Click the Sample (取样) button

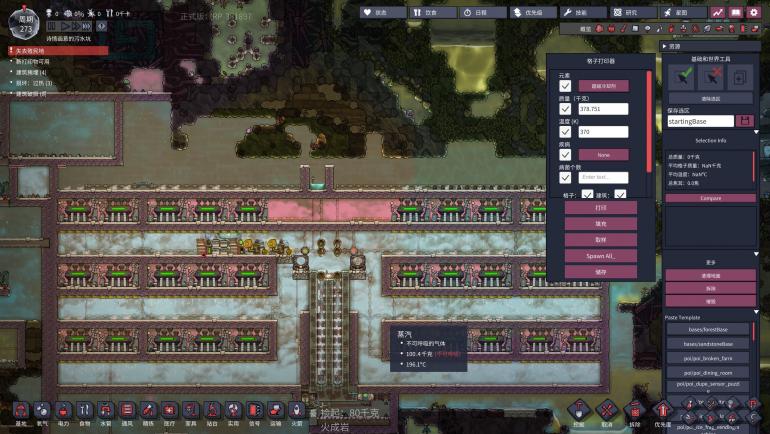tap(601, 240)
